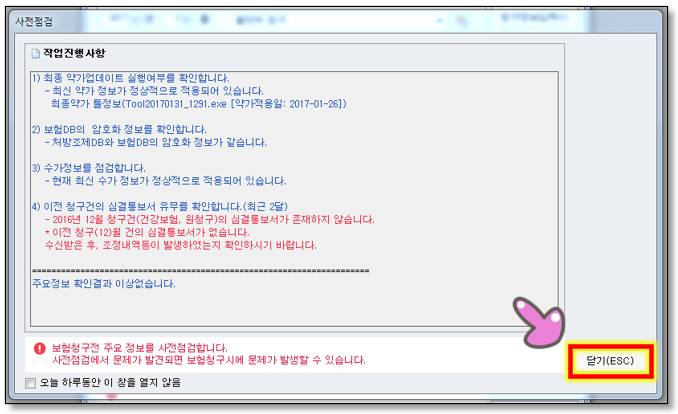The width and height of the screenshot is (678, 414).
Task: Click the 오늘 하루동안 이 창을 열지 않음 label text
Action: 110,383
